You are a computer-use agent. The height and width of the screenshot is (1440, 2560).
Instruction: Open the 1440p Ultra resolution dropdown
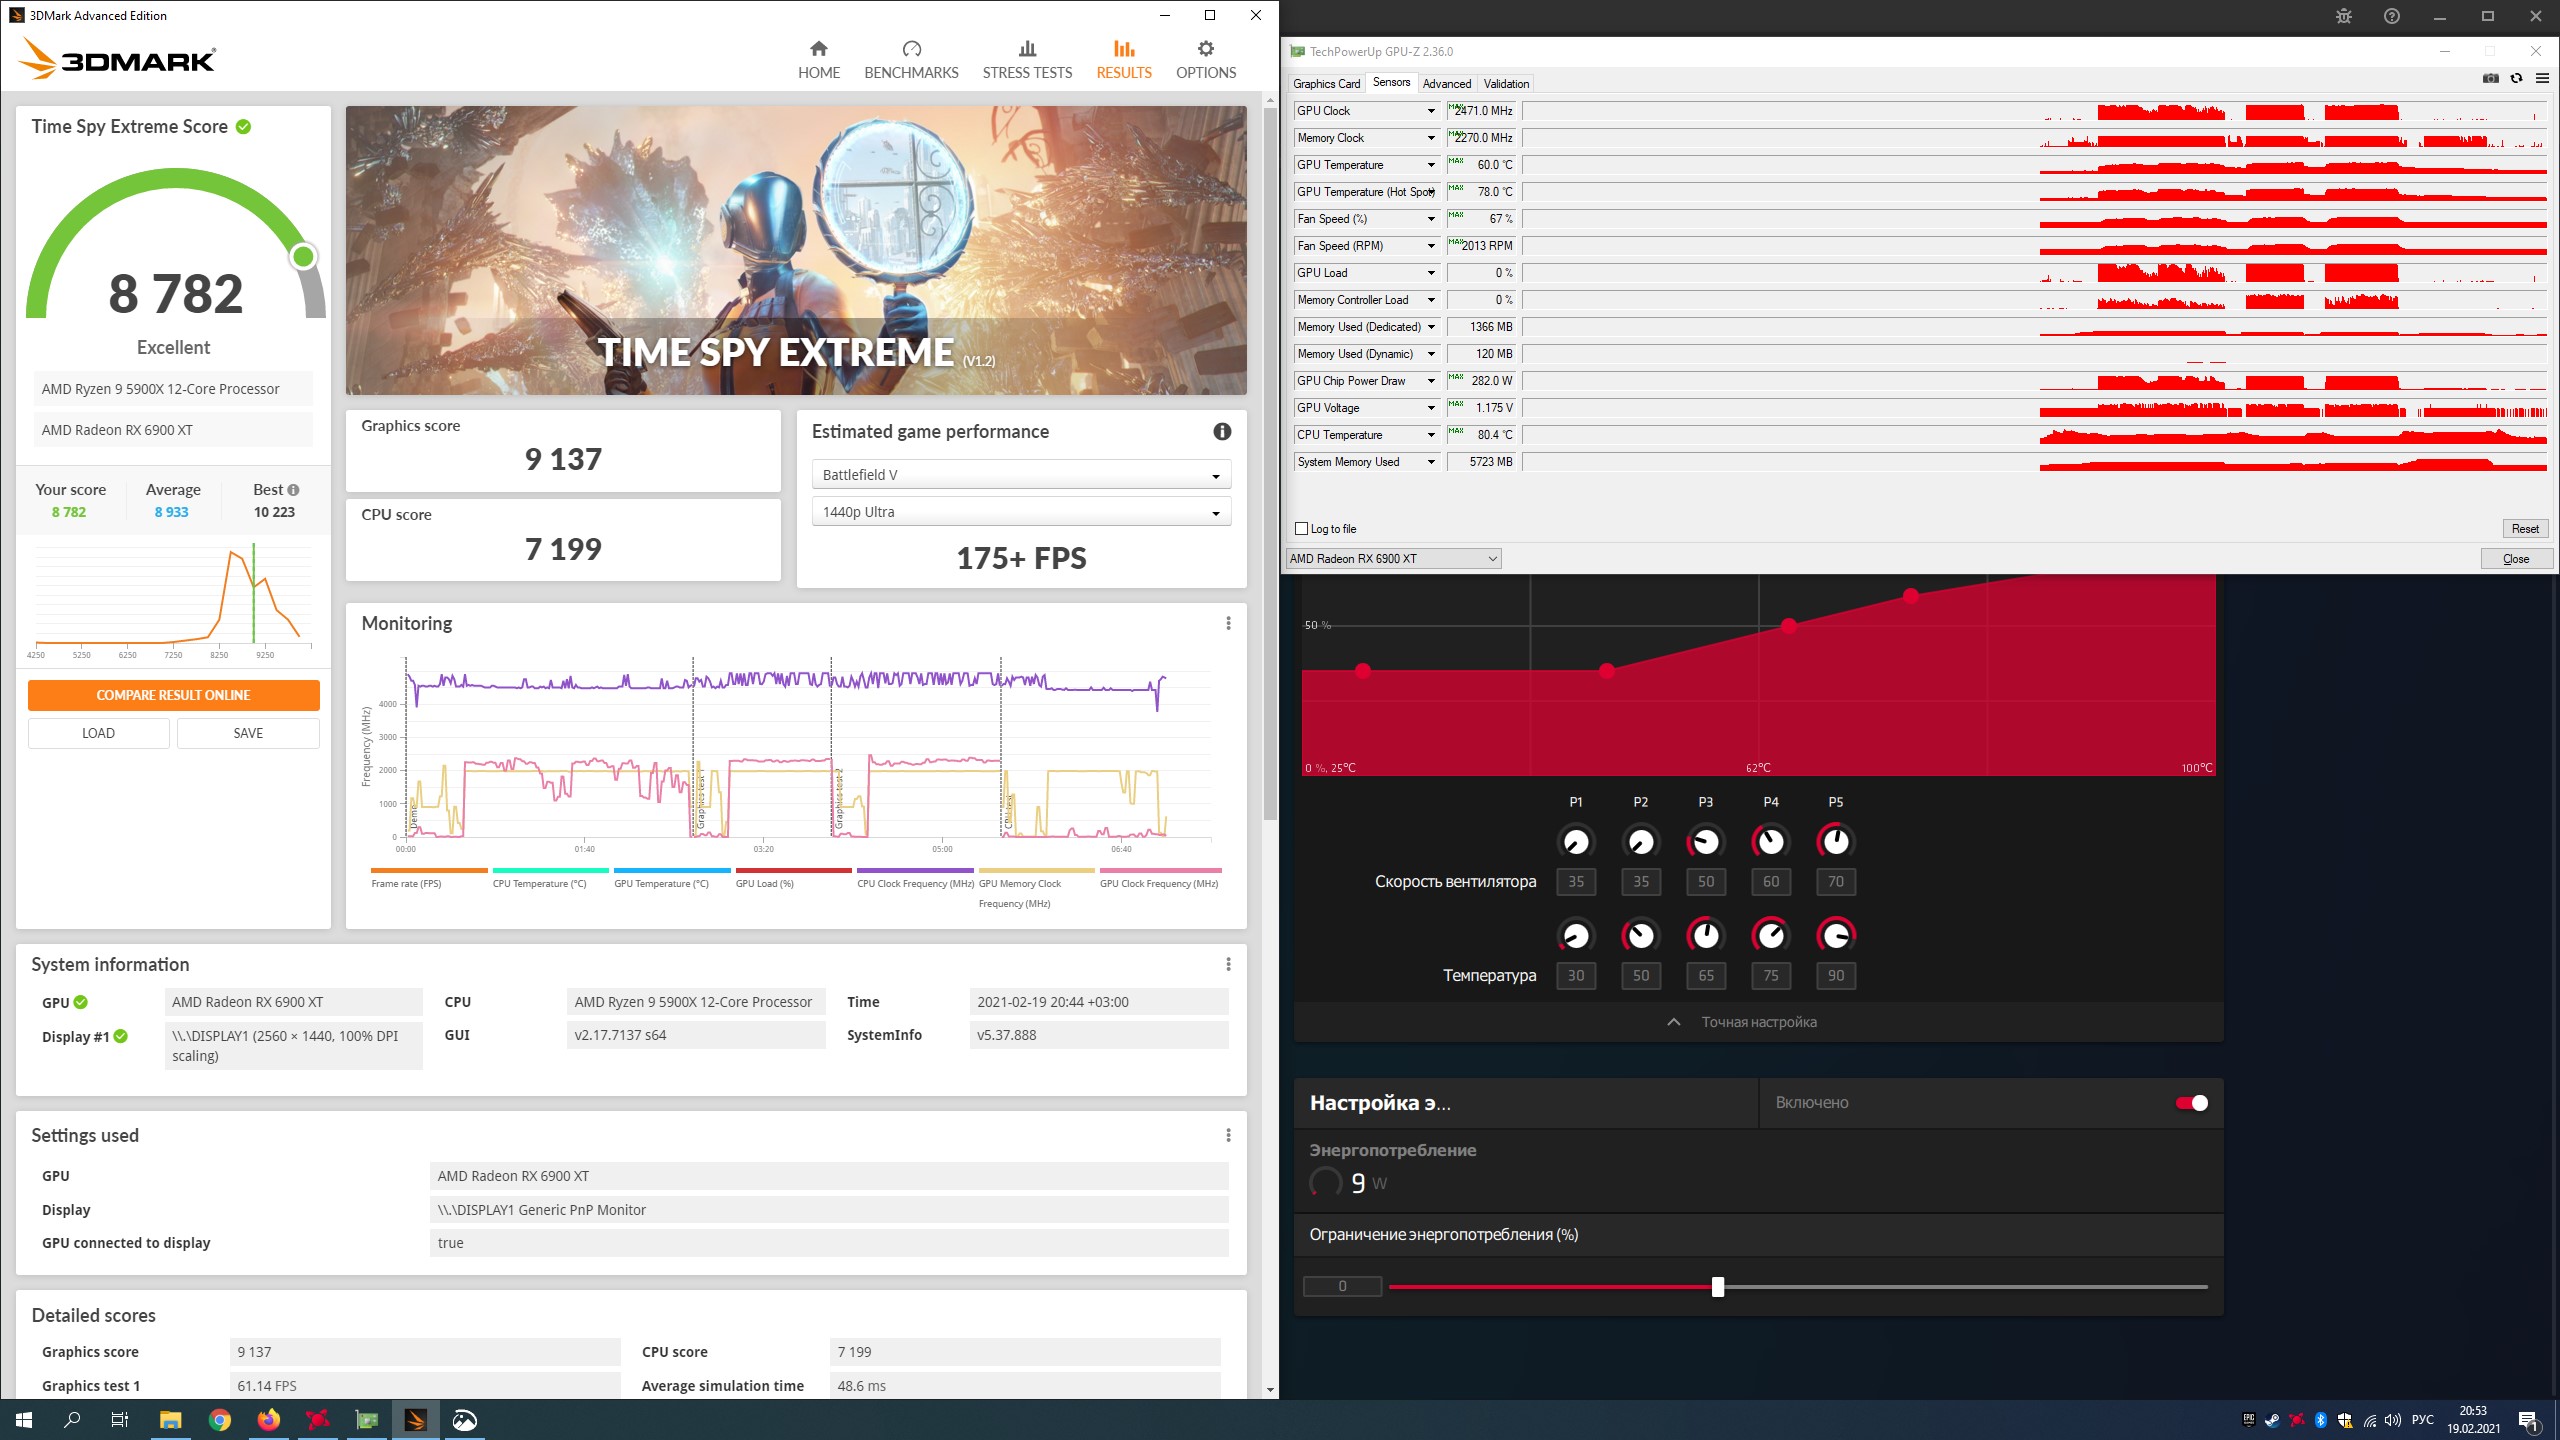tap(1020, 512)
